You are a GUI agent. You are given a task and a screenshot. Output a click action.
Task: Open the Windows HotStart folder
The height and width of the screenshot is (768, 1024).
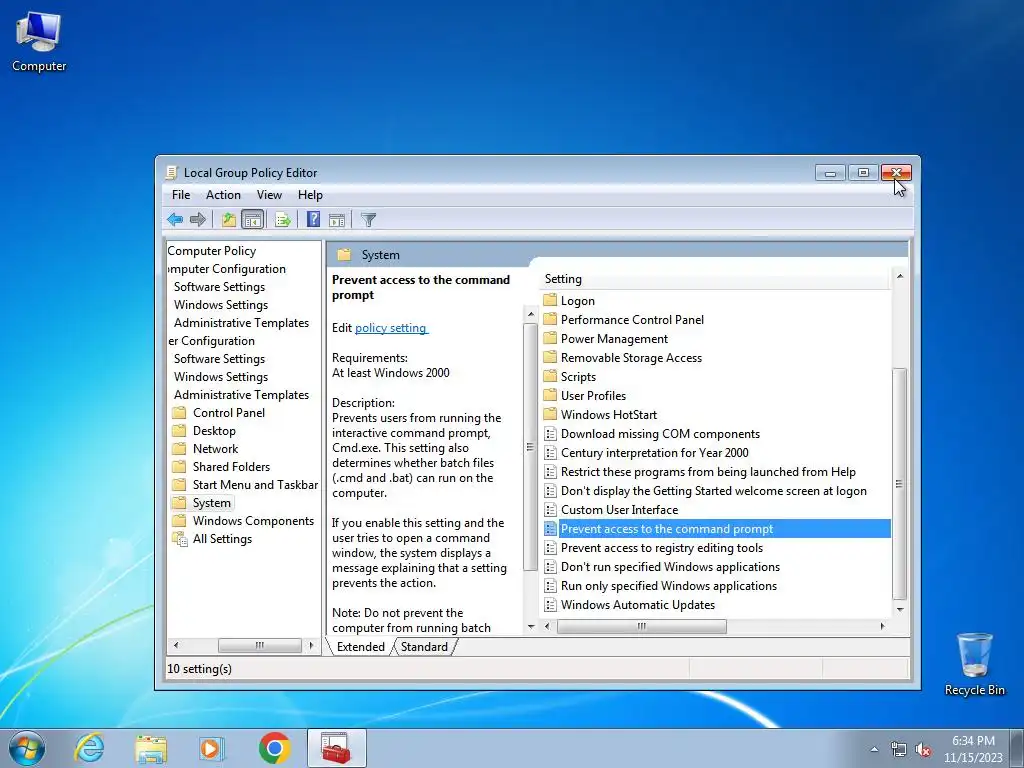[609, 415]
